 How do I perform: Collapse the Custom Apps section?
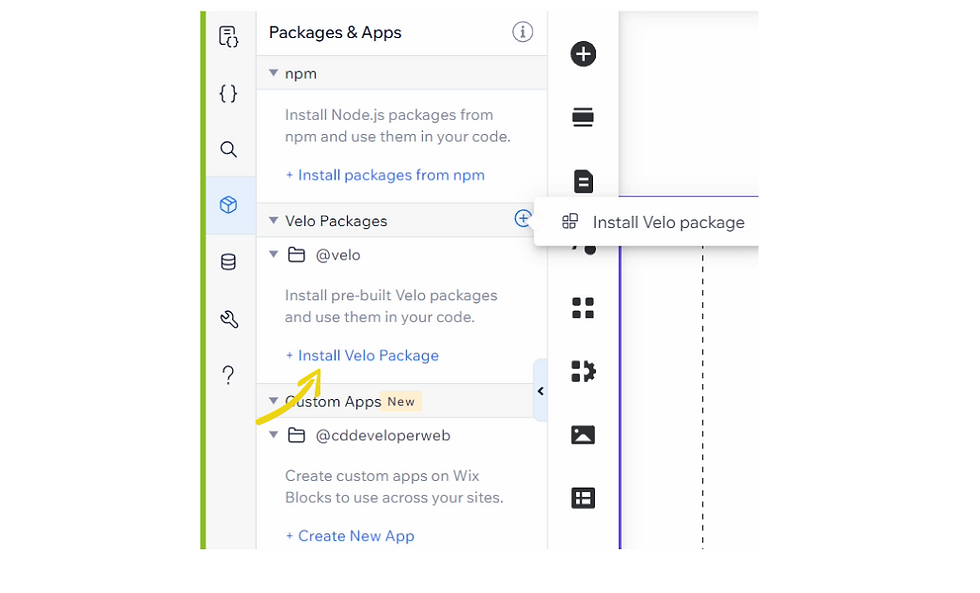[x=273, y=401]
